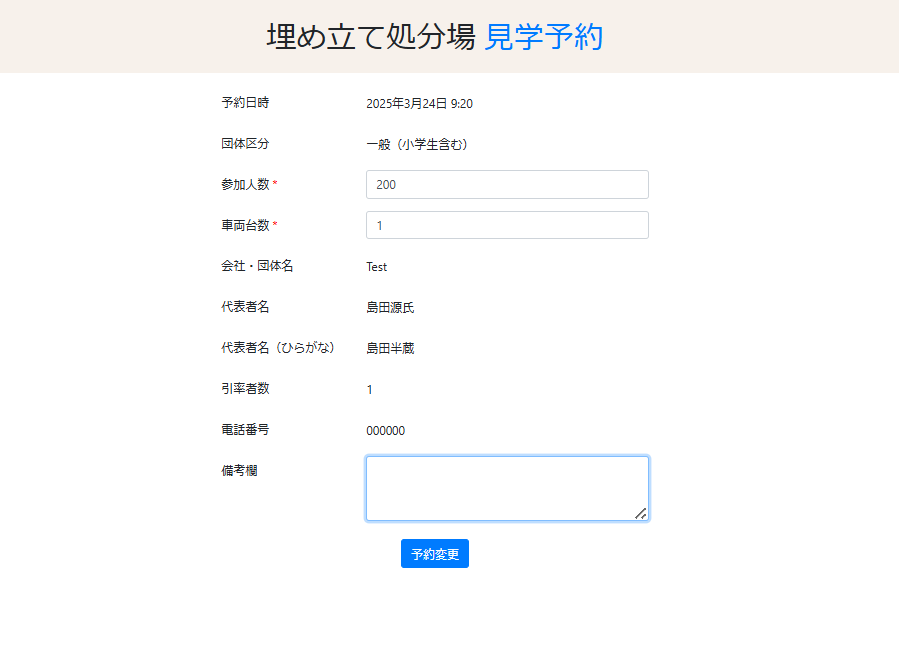The height and width of the screenshot is (660, 899).
Task: Click the 備考欄 label
Action: coord(239,470)
